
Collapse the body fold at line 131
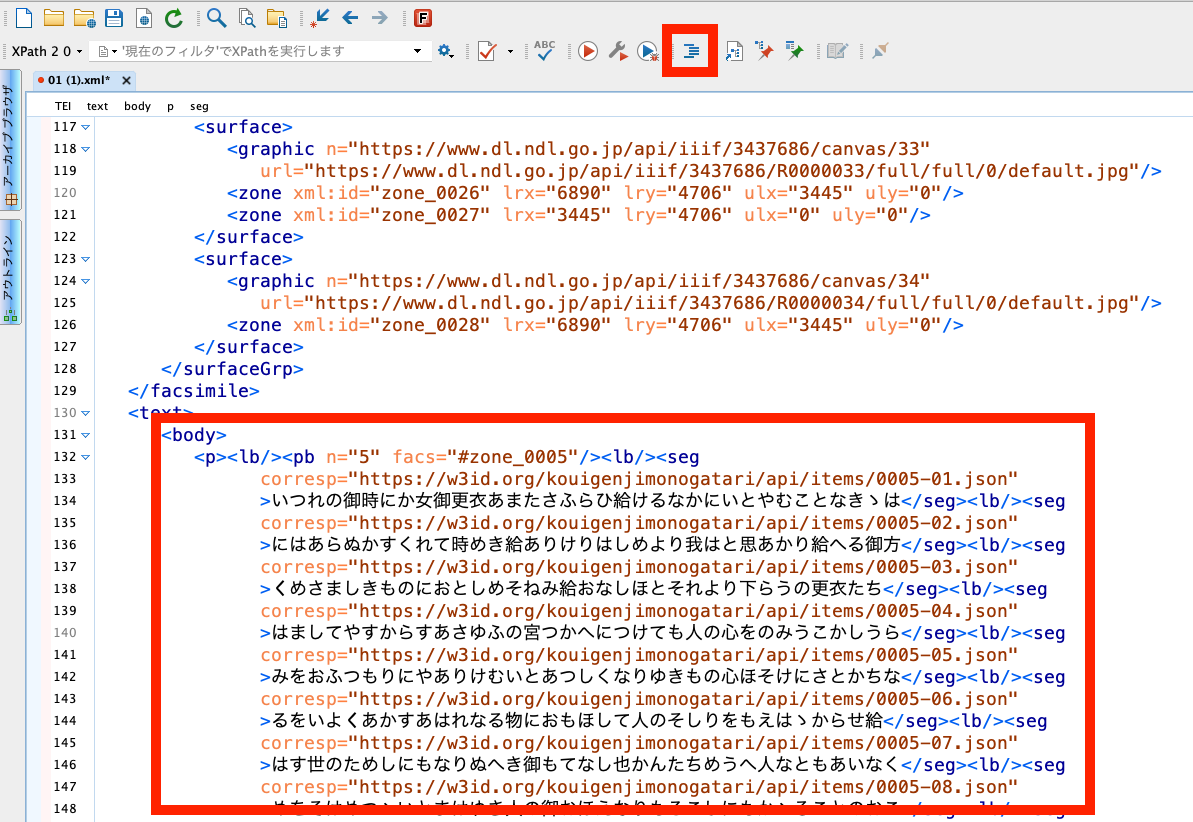pos(85,435)
